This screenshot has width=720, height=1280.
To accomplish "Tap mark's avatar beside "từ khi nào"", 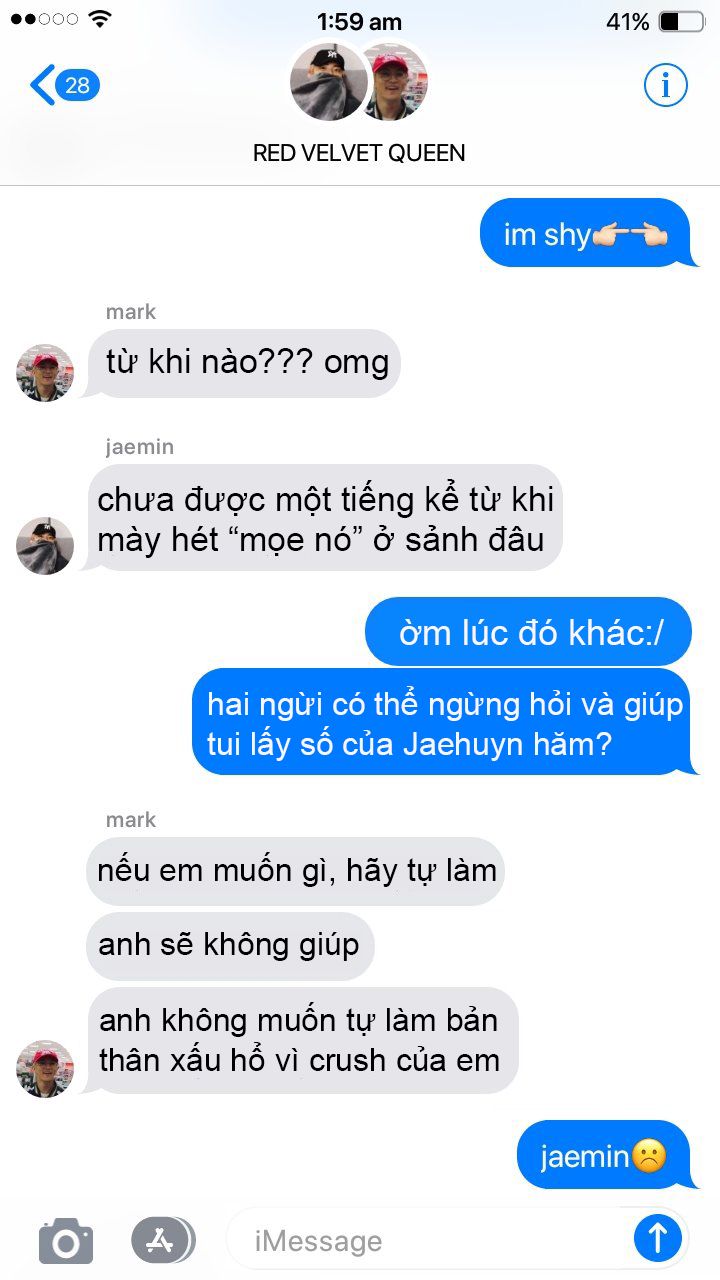I will point(45,373).
